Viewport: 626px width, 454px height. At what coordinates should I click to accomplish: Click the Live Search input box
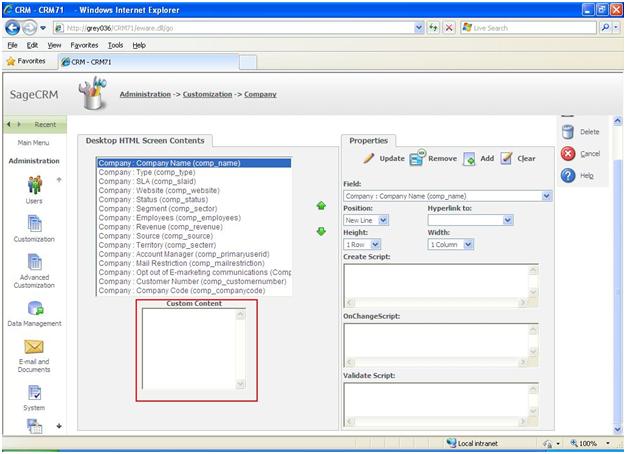point(529,28)
